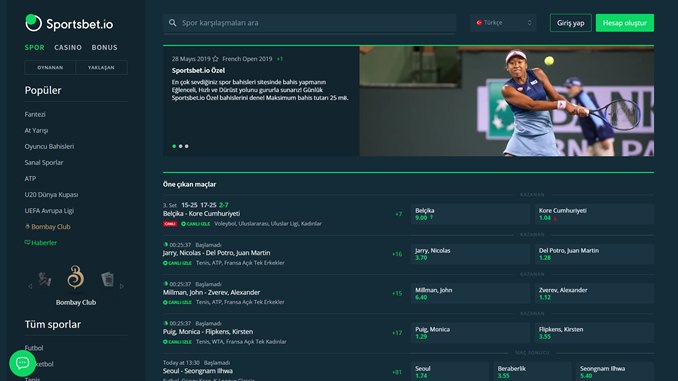This screenshot has height=381, width=678.
Task: Open Sanal Sporlar category
Action: tap(44, 162)
